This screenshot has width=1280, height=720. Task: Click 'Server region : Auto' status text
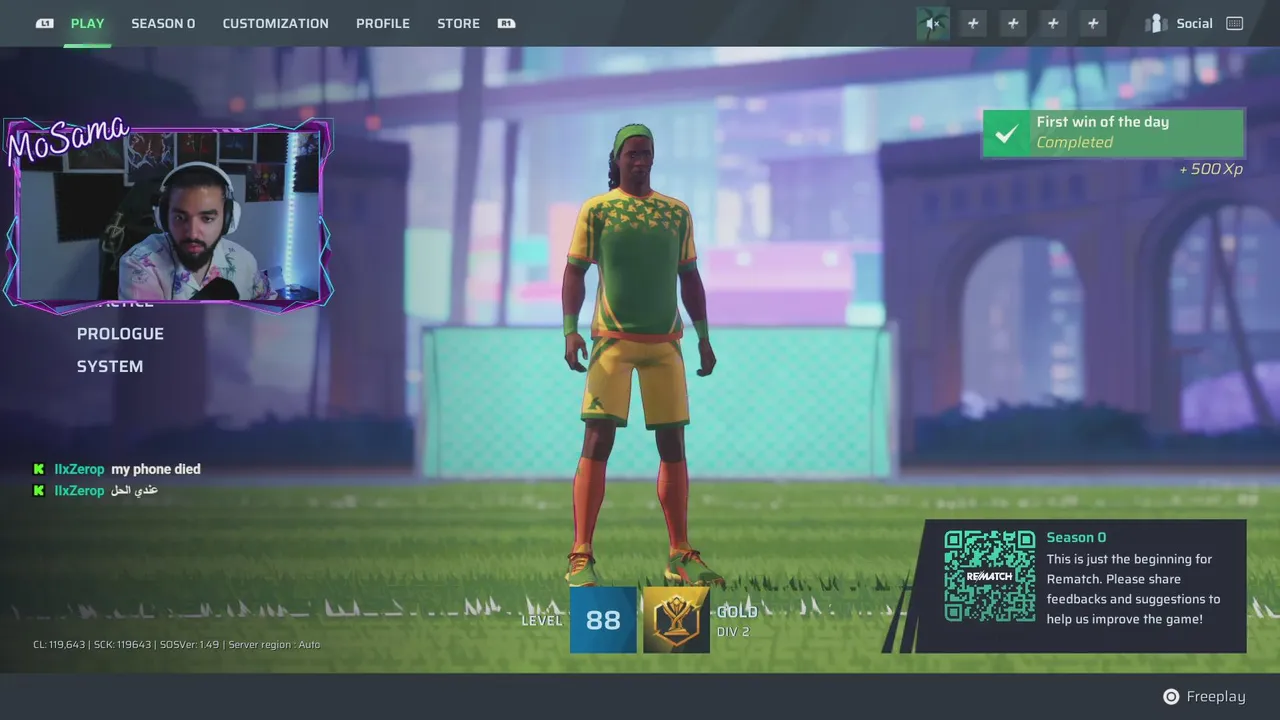pos(275,645)
